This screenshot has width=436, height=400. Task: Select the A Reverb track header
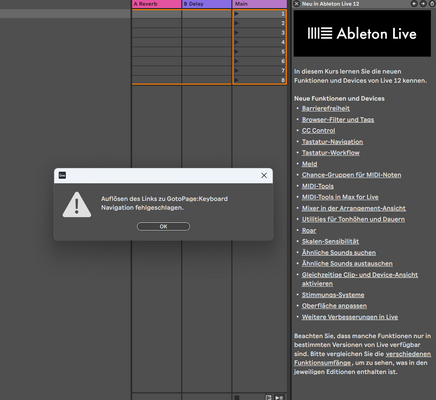[x=157, y=4]
